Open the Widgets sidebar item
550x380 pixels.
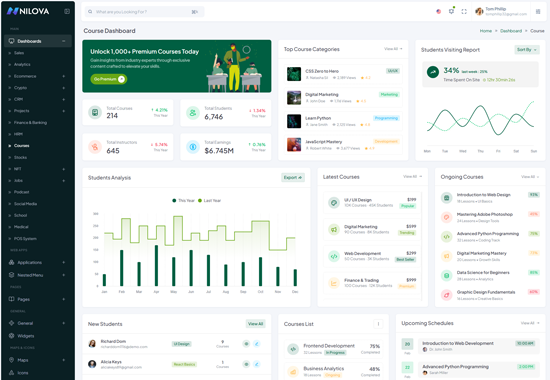26,336
